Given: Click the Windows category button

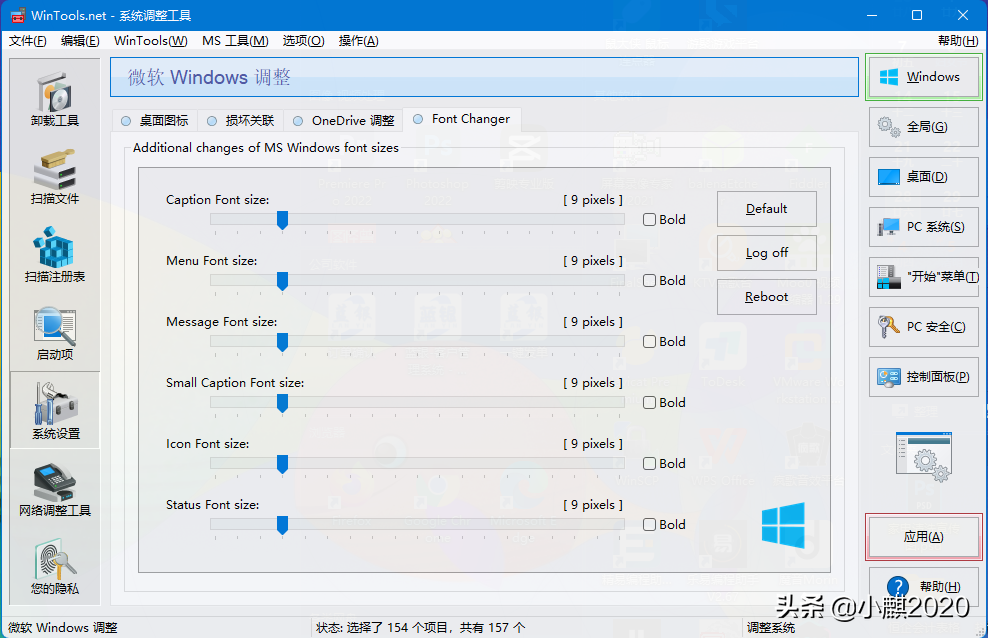Looking at the screenshot, I should click(924, 77).
